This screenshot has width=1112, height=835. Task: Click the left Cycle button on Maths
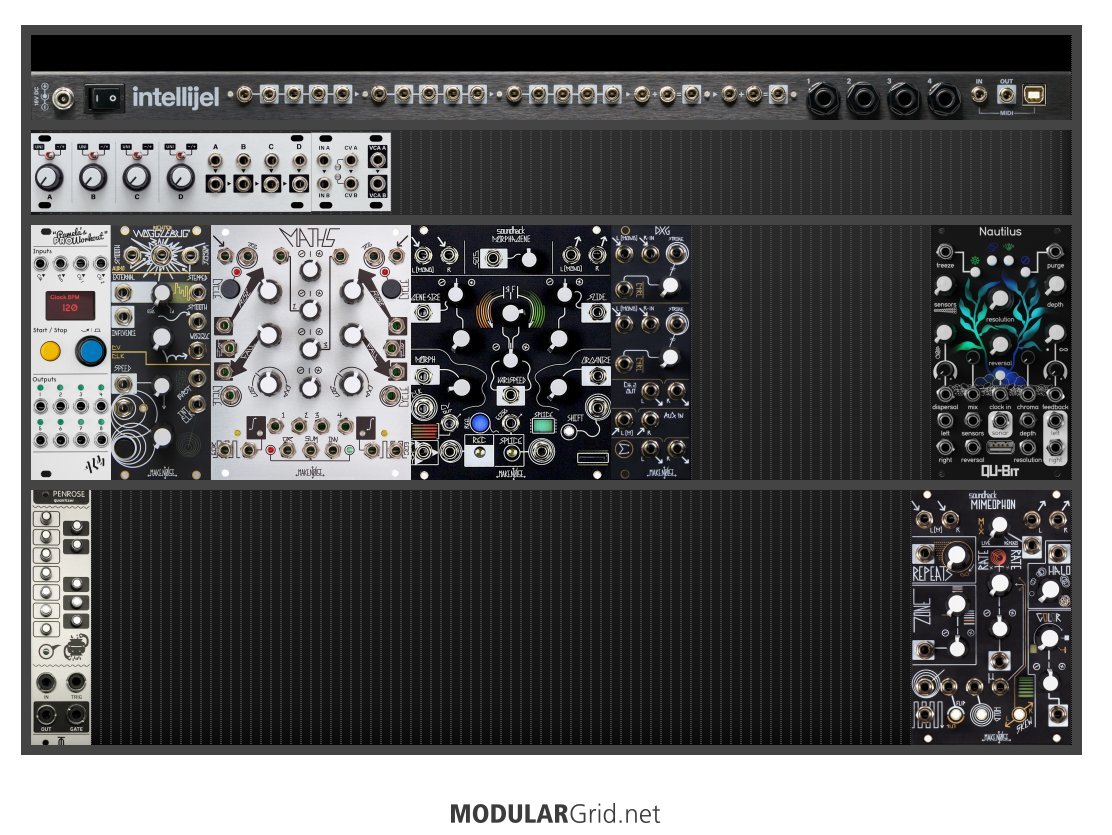pyautogui.click(x=229, y=288)
